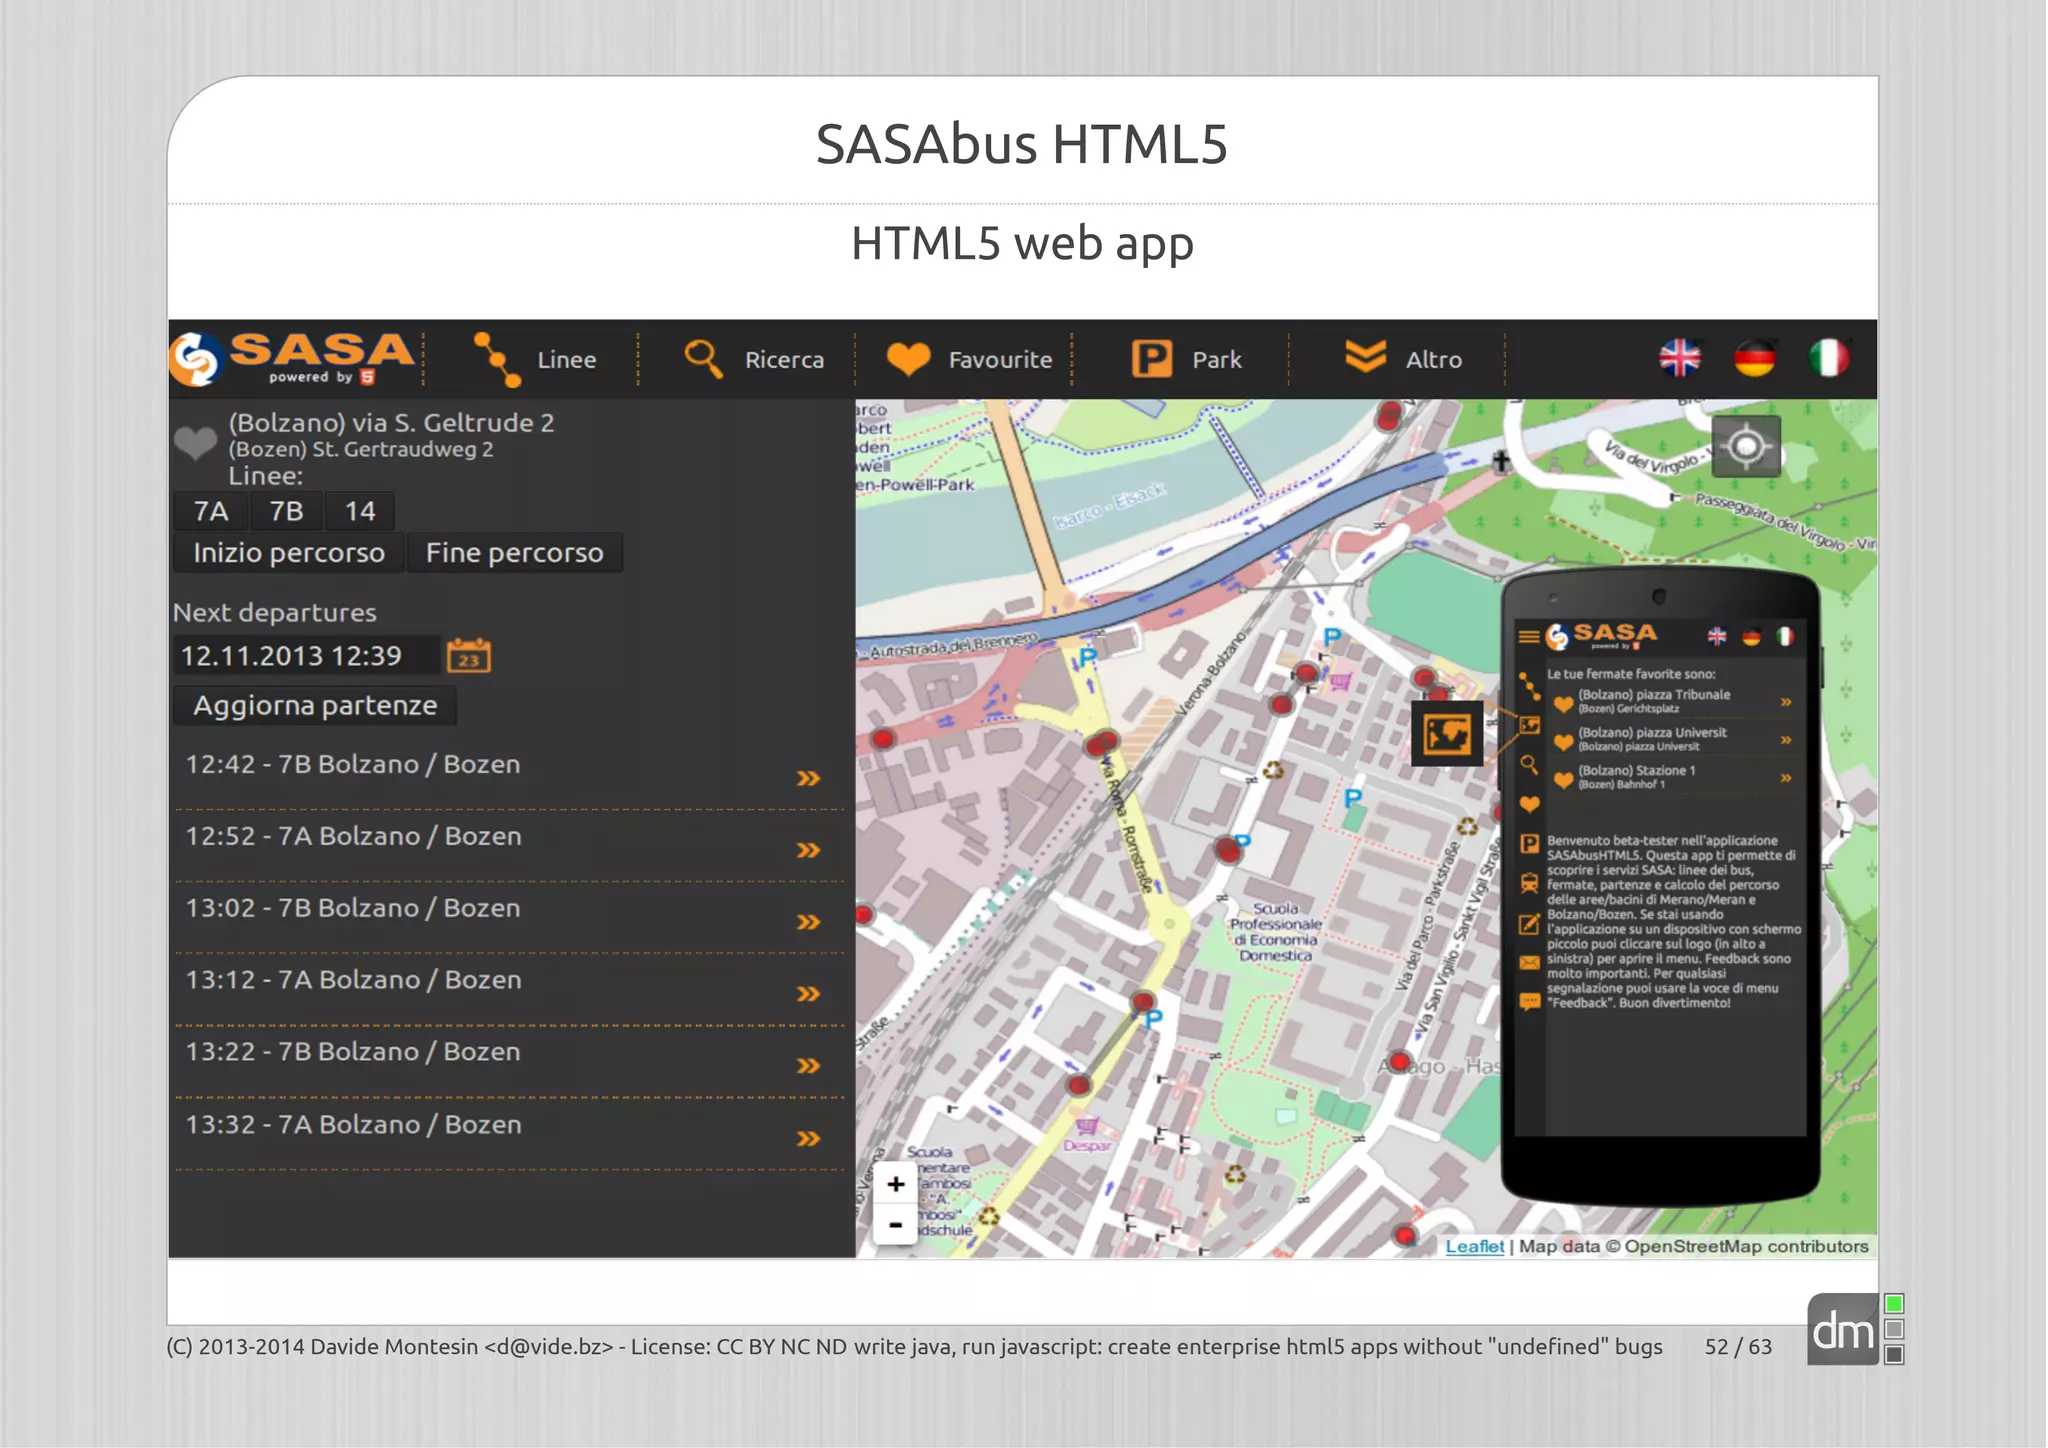Open piazza Universit favourite arrow in phone

pos(1786,740)
